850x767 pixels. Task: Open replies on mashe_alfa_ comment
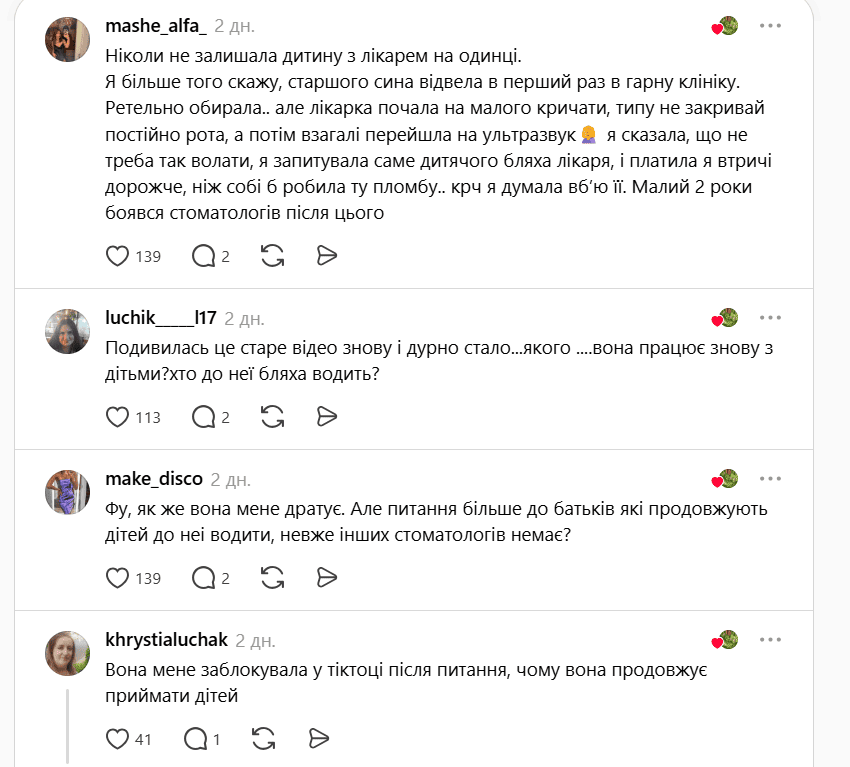click(204, 256)
